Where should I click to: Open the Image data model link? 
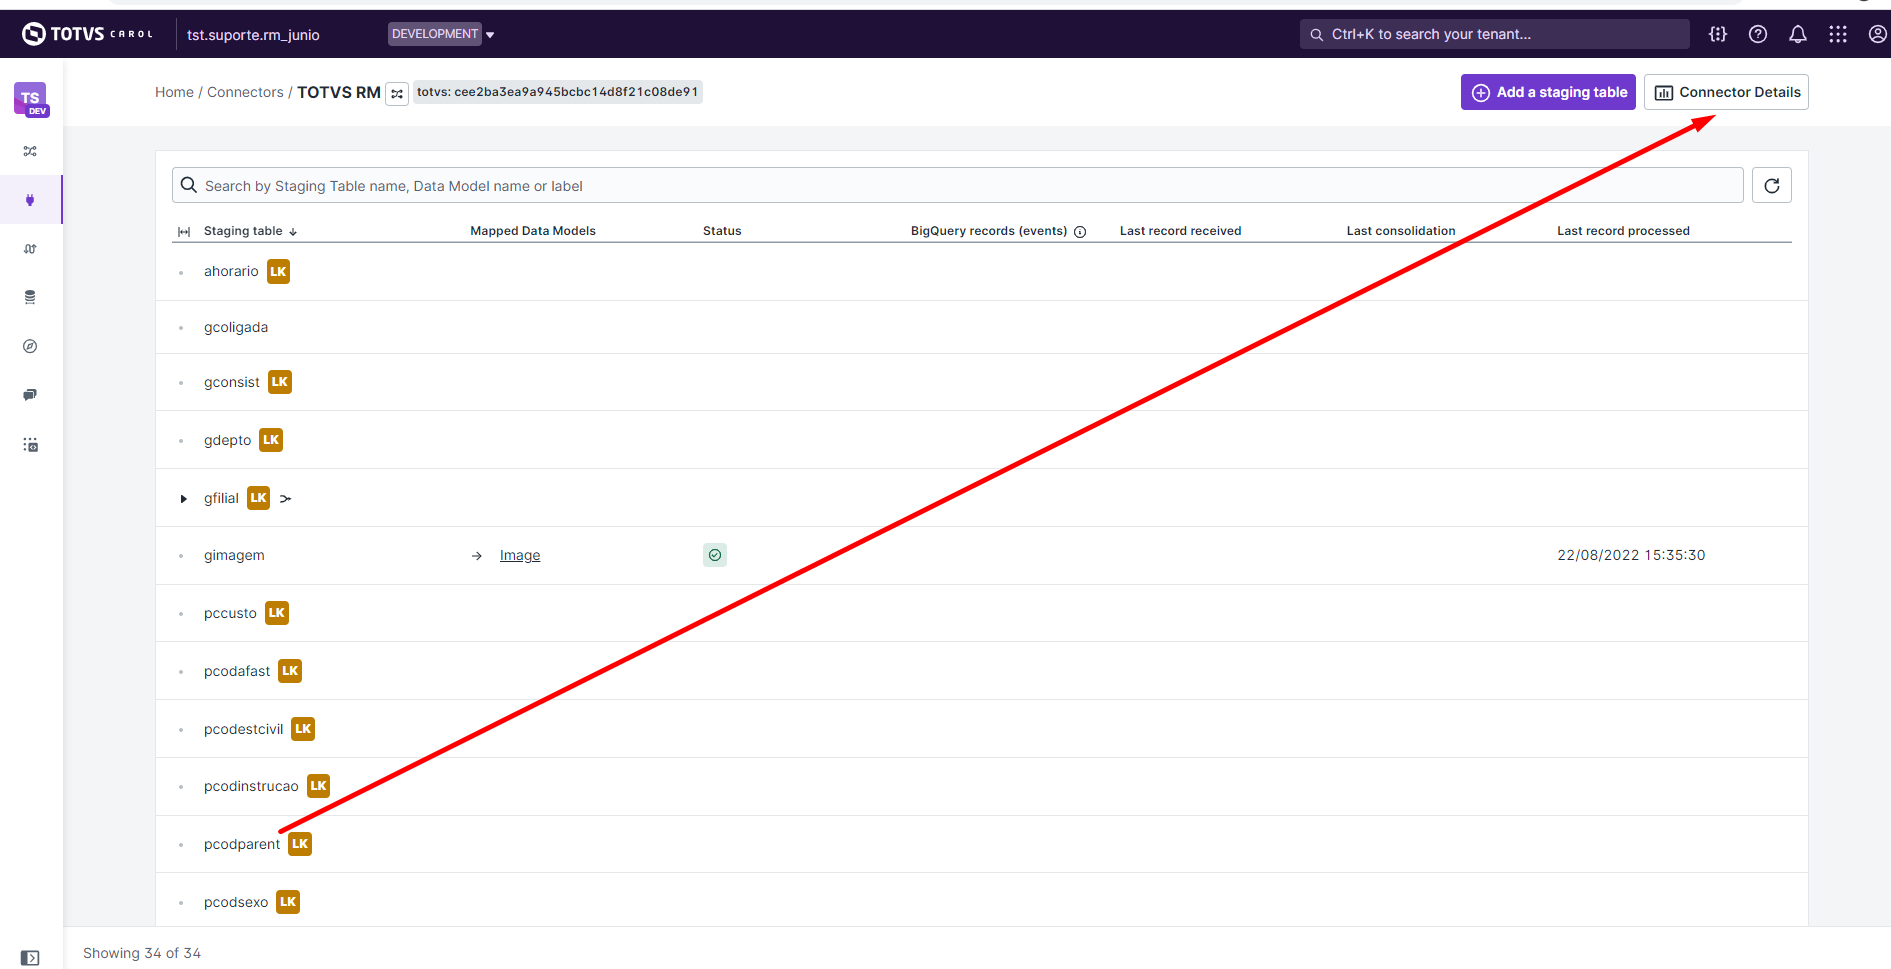[519, 555]
